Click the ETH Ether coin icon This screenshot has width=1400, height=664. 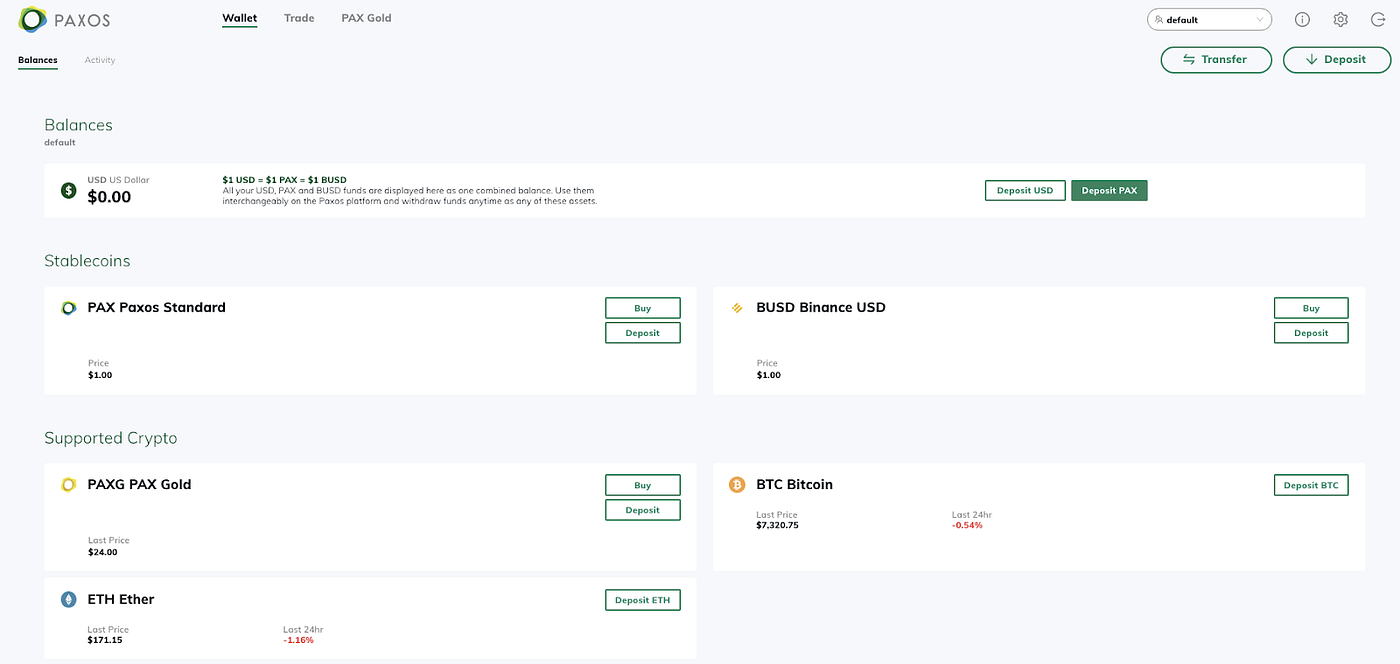coord(68,599)
